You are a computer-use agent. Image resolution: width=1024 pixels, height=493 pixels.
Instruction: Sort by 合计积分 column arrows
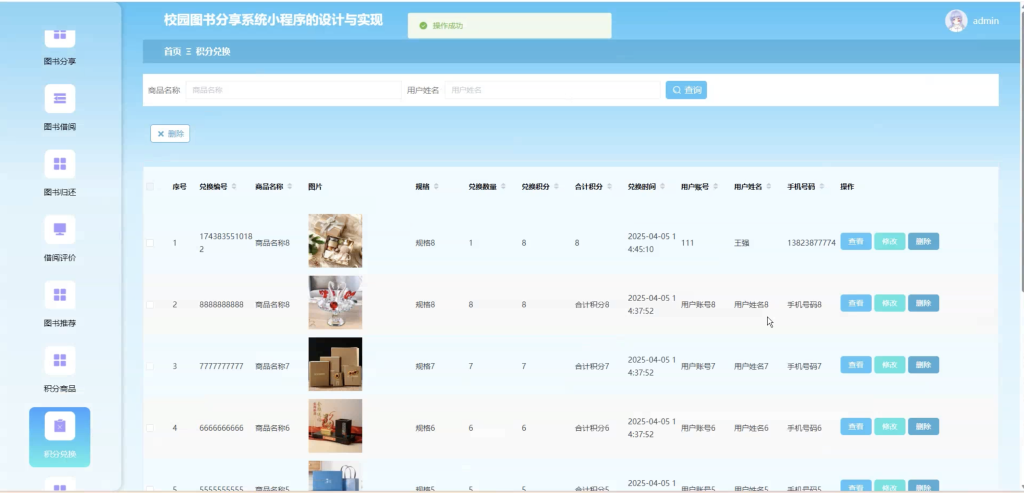coord(609,187)
